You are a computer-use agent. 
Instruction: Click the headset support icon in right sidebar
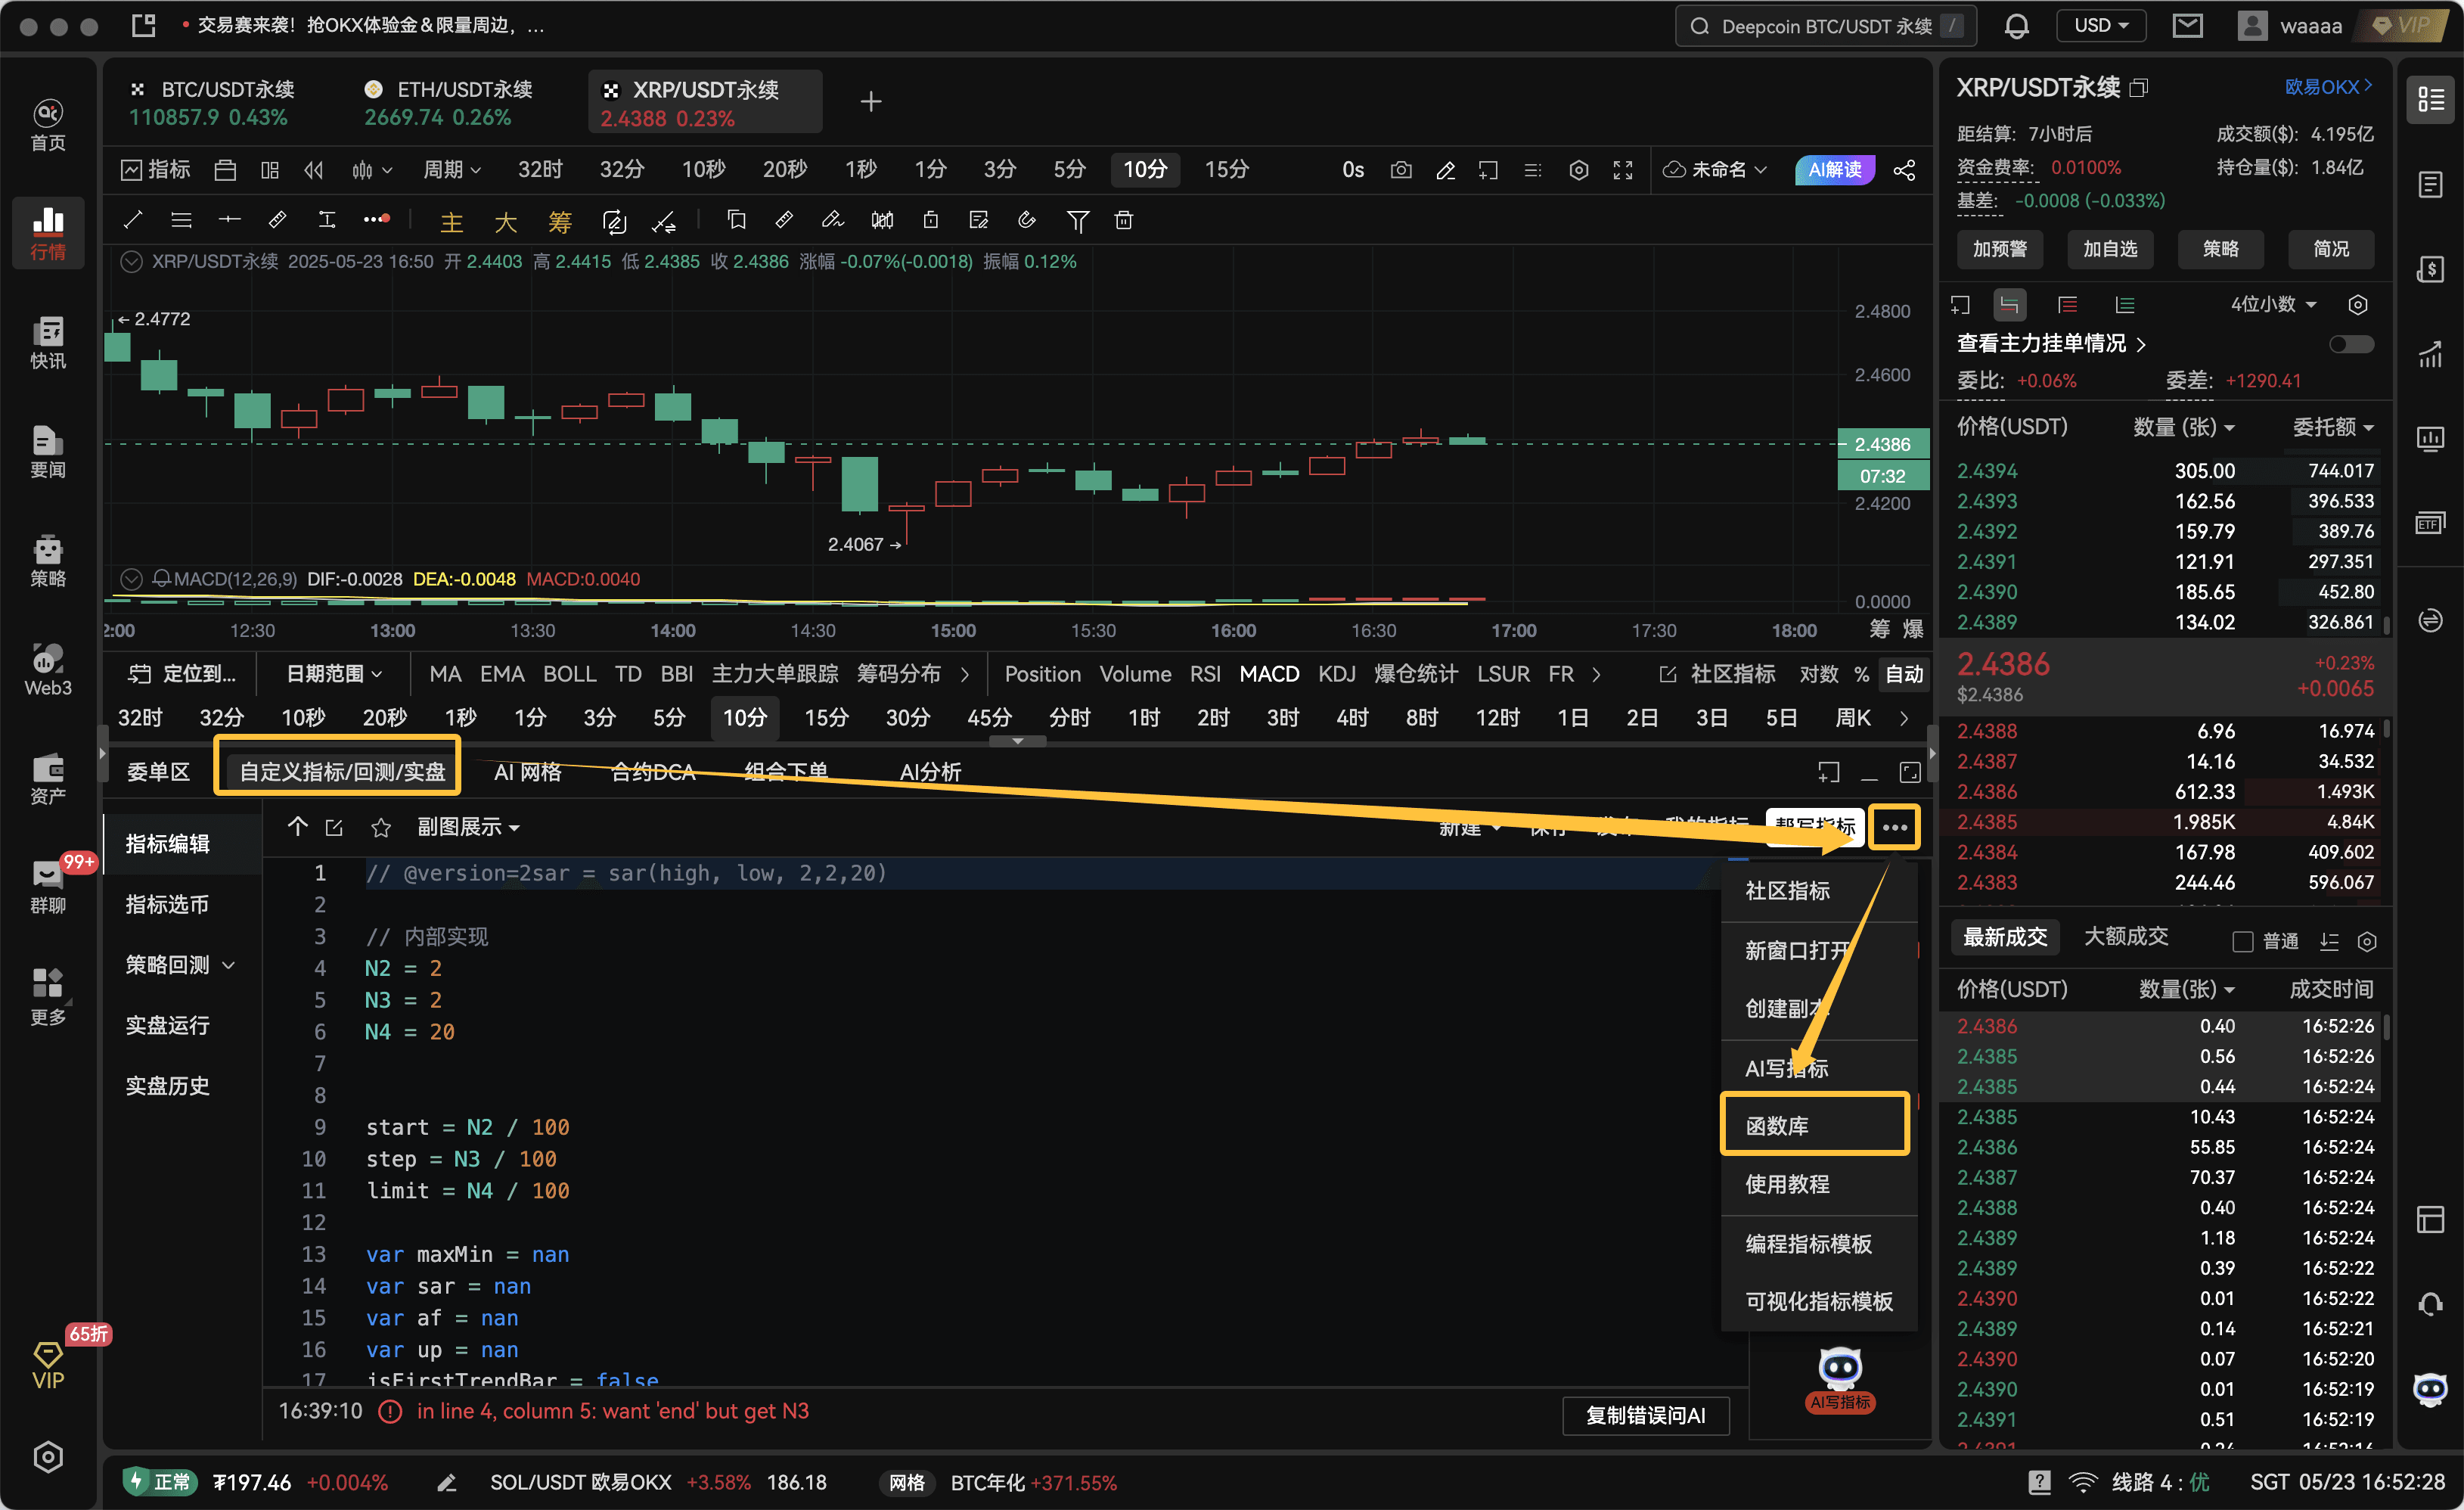pos(2430,1305)
